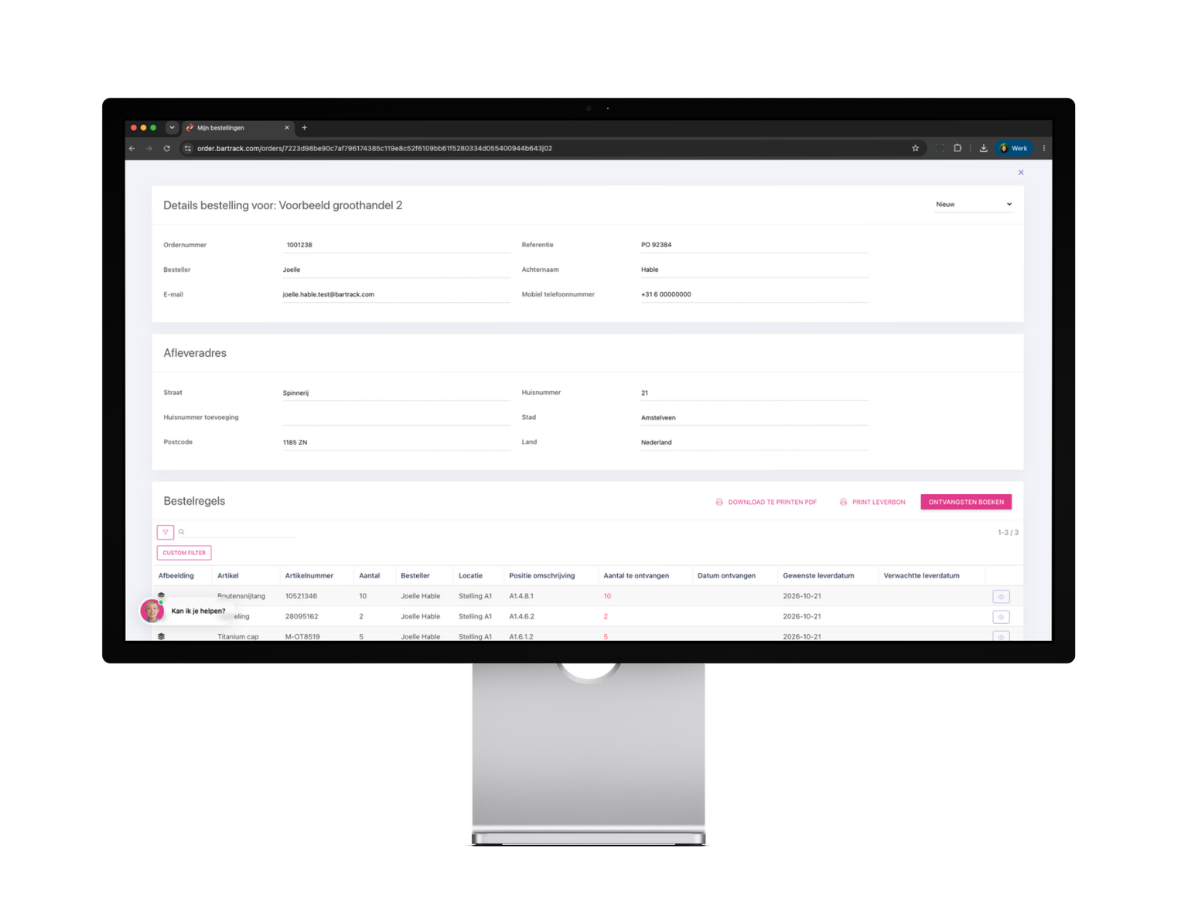Click the stack image icon for Boutensnijtang
Screen dimensions: 1200x900
[161, 595]
